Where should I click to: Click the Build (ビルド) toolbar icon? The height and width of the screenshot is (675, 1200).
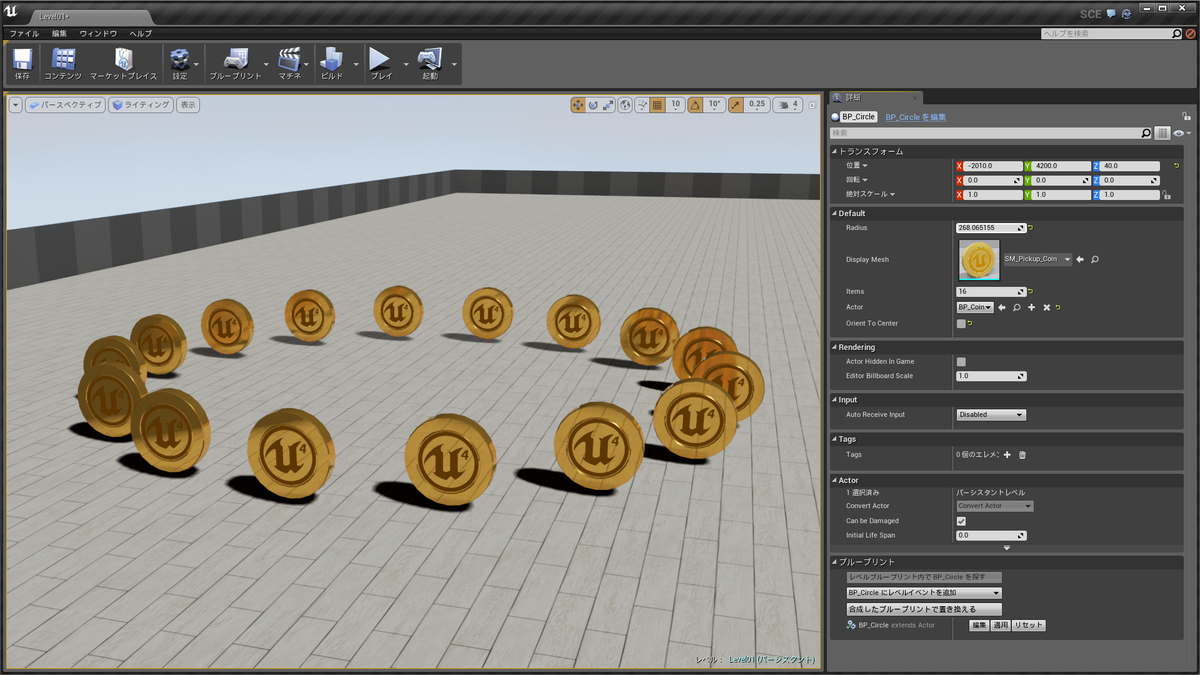coord(331,63)
